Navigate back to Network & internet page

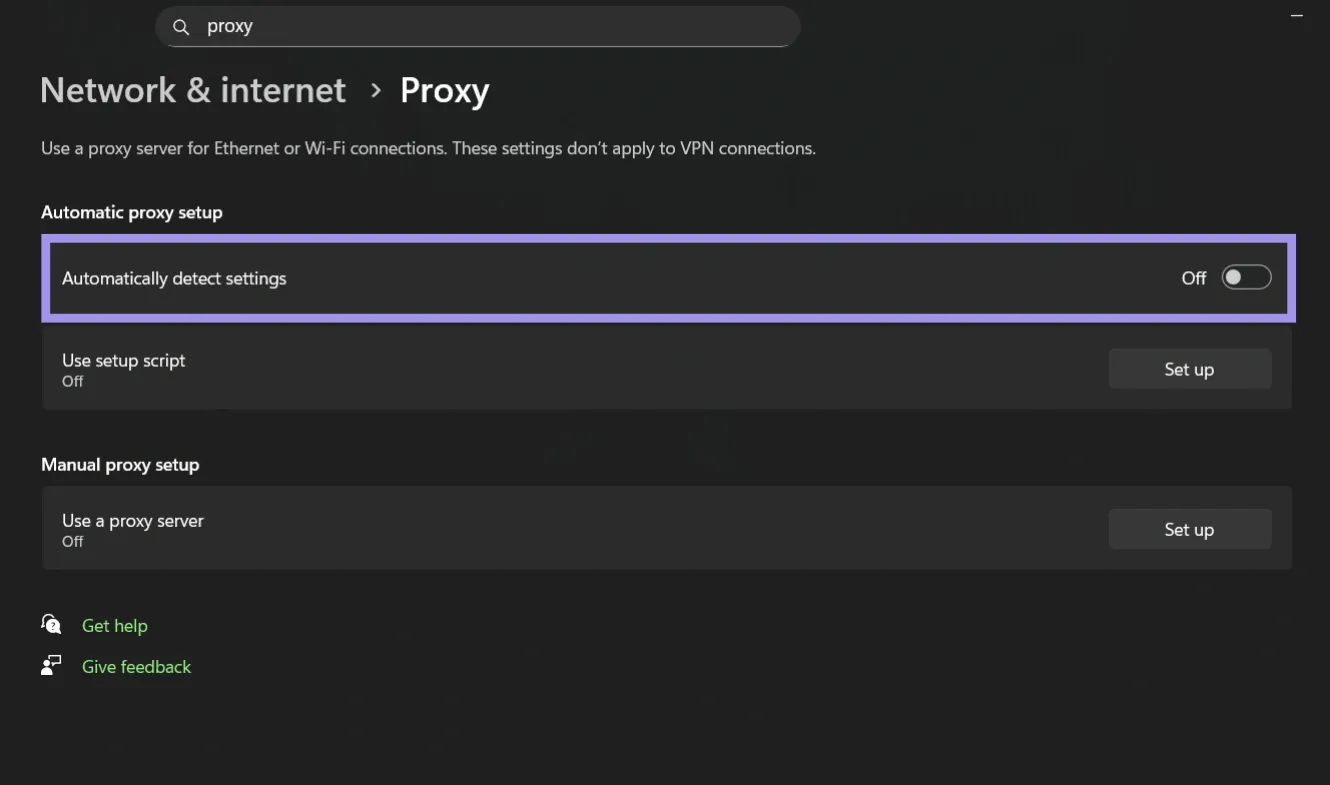coord(192,90)
